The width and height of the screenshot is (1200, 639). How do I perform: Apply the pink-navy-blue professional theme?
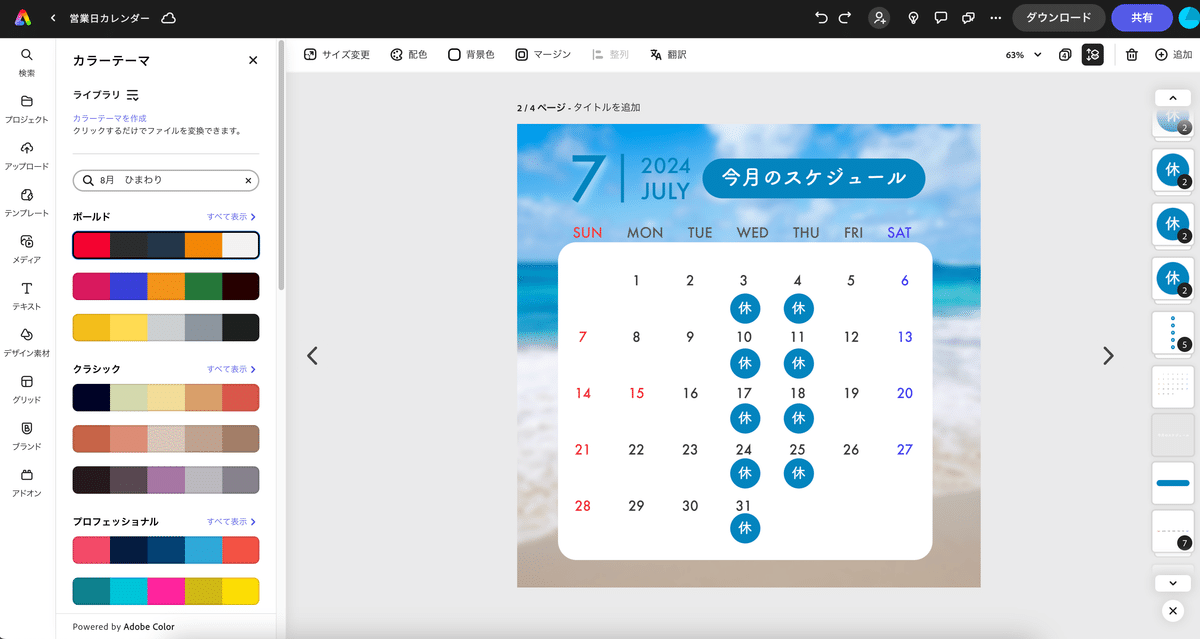[x=166, y=550]
